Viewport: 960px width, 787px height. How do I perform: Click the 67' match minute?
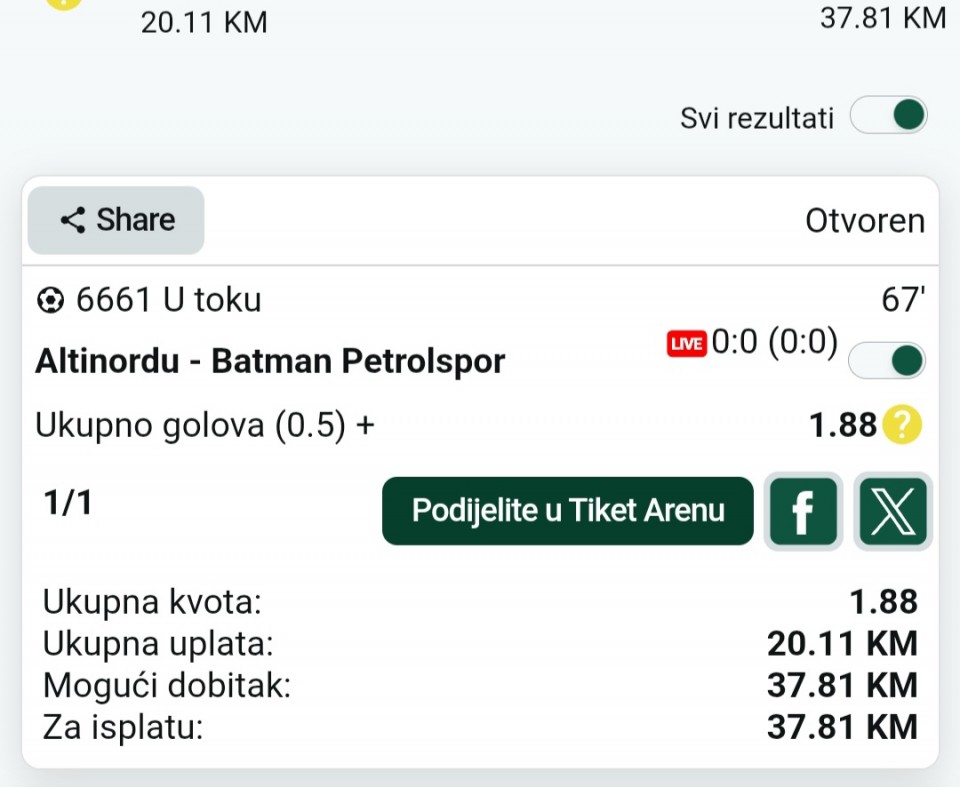pyautogui.click(x=903, y=299)
